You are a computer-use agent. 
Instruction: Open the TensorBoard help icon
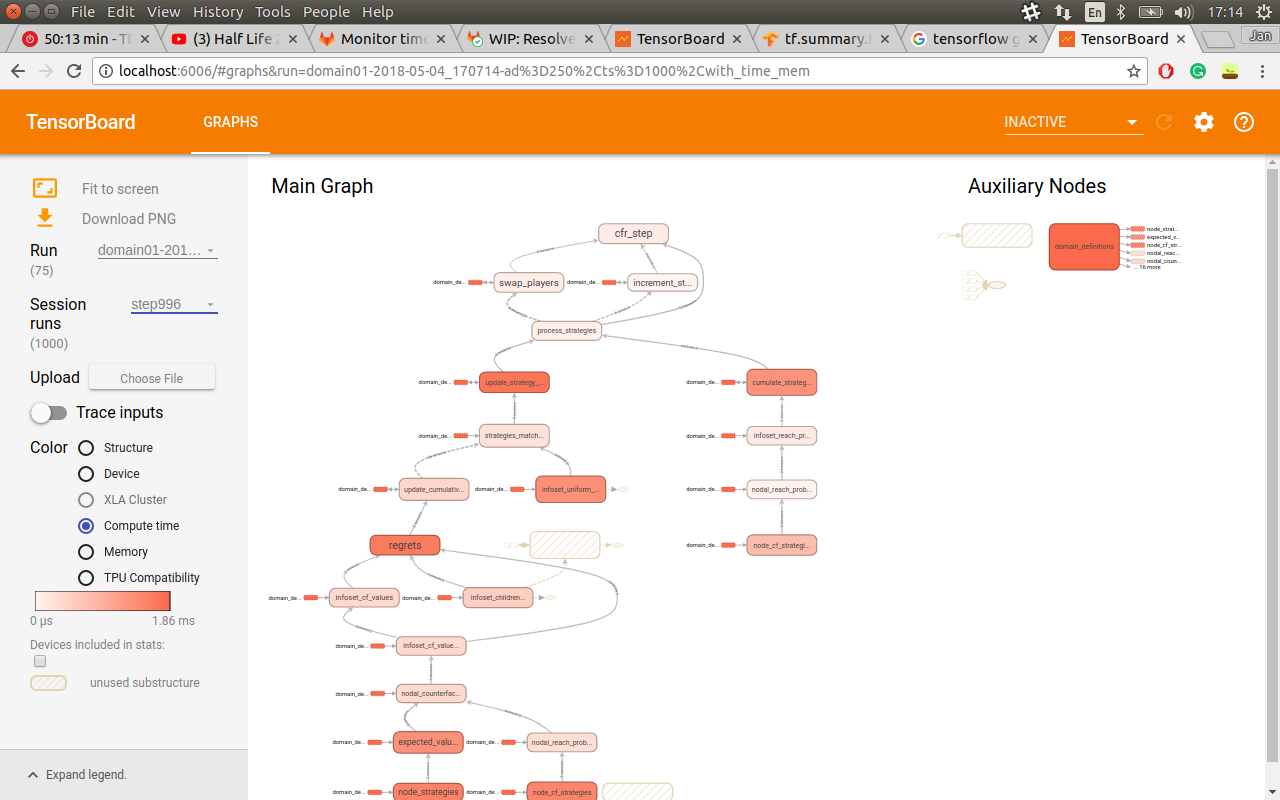tap(1244, 122)
